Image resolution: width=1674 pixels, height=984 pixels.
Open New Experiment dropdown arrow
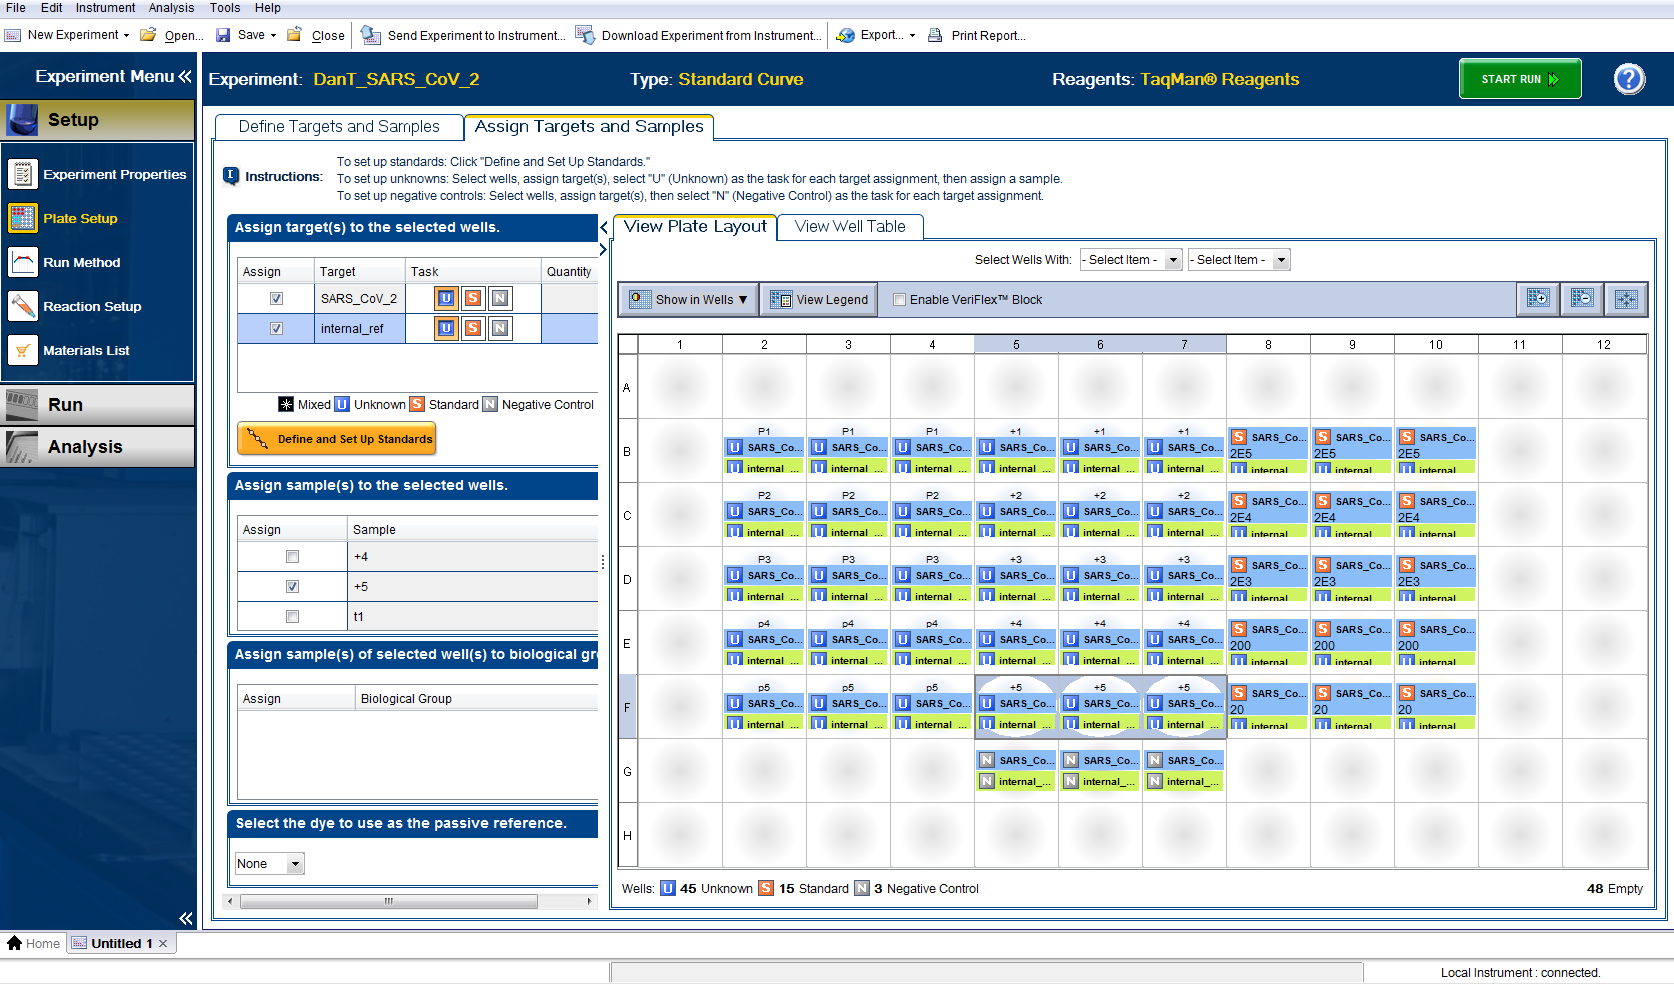point(126,35)
